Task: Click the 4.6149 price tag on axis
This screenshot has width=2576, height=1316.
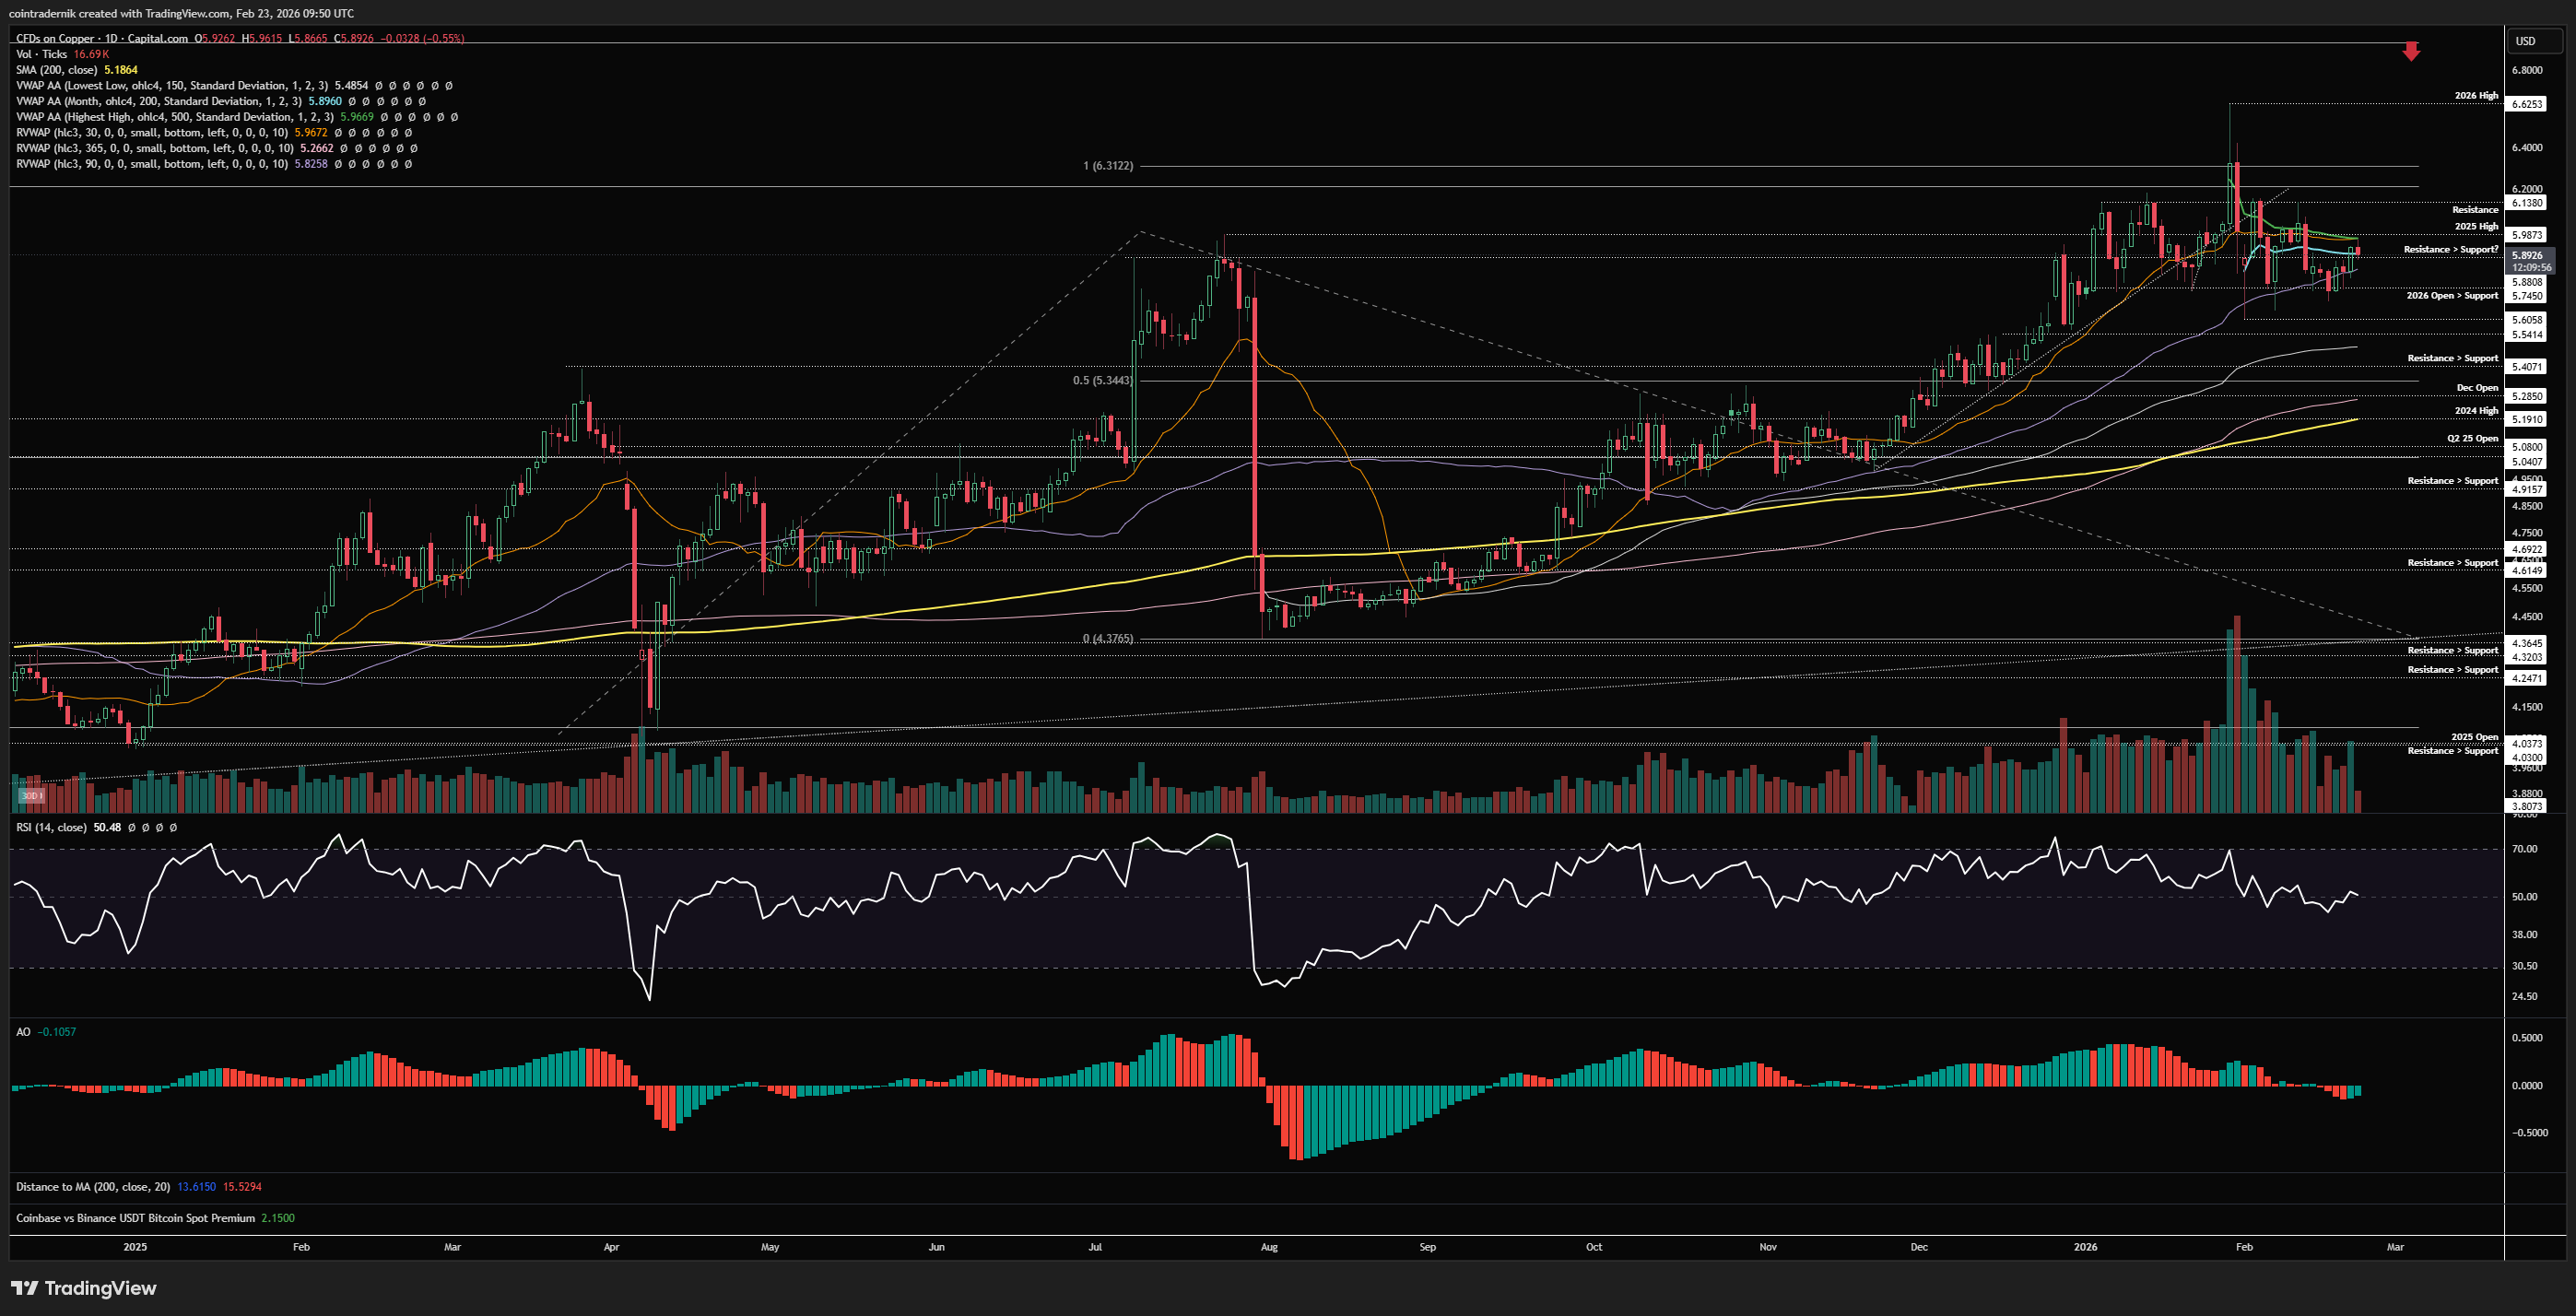Action: pos(2527,570)
